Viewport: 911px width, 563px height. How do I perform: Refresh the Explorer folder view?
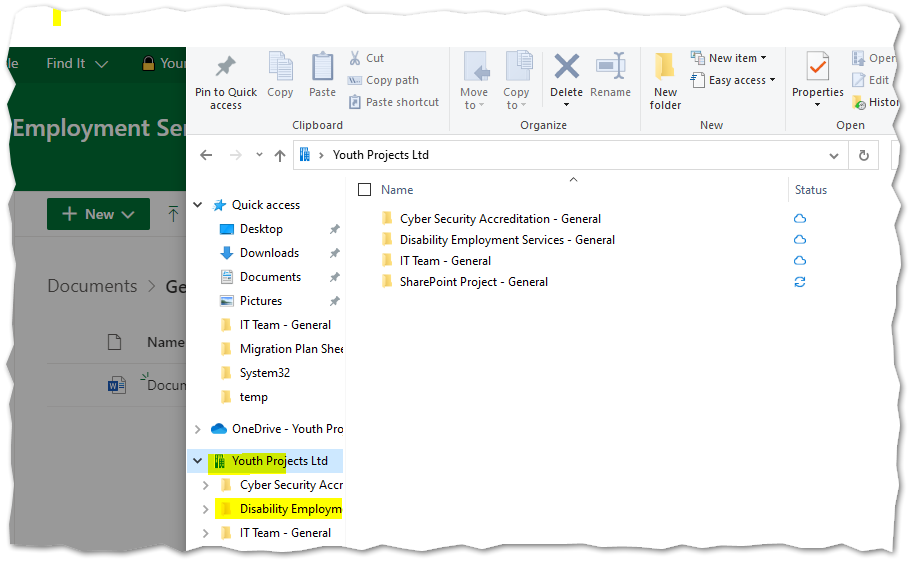click(864, 155)
